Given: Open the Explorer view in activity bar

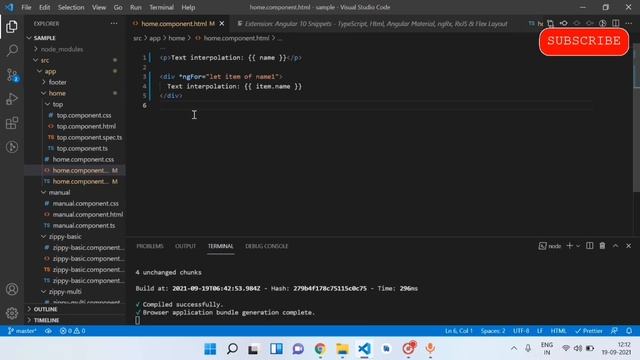Looking at the screenshot, I should 12,27.
